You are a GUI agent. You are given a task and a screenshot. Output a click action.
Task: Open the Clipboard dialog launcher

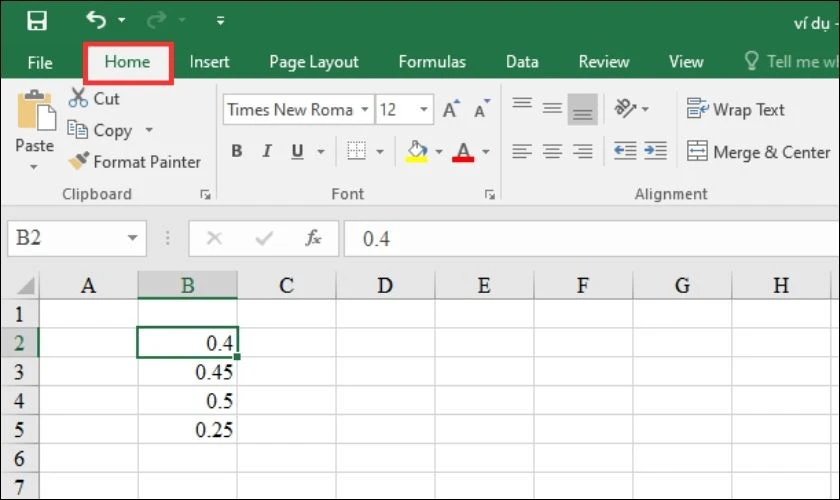tap(205, 195)
